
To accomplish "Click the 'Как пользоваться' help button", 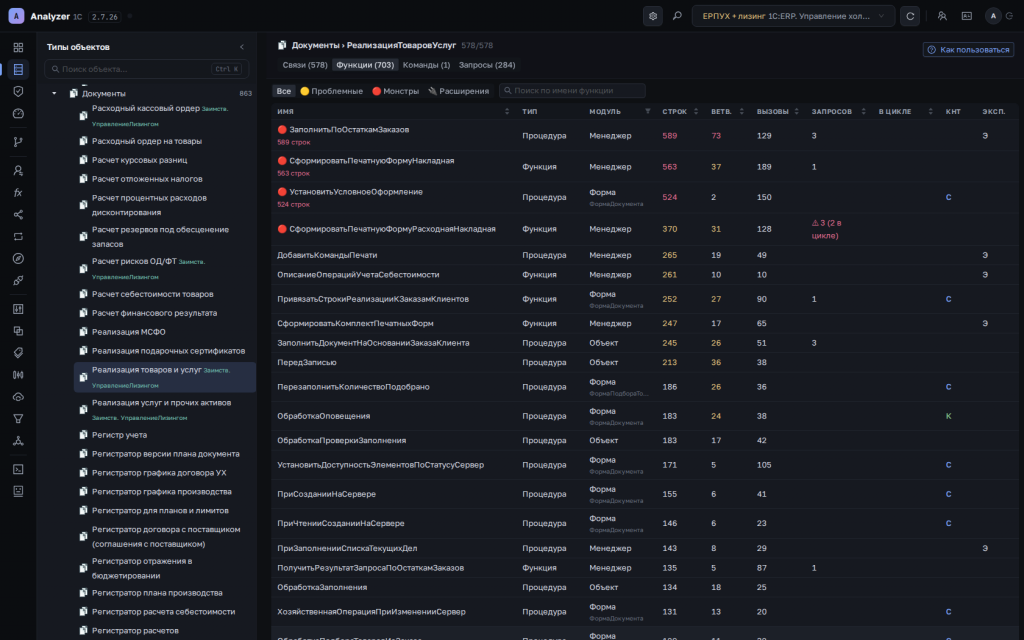I will pyautogui.click(x=968, y=50).
